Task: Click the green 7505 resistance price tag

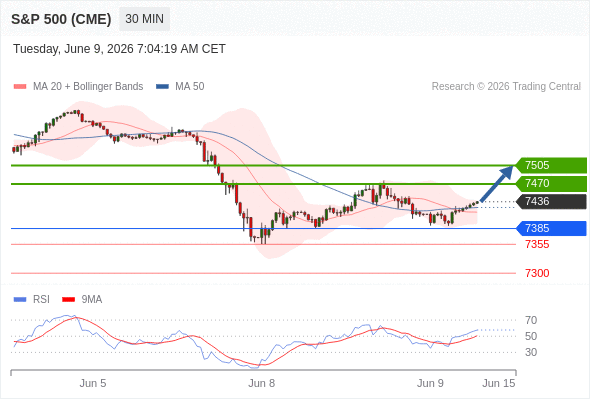Action: [551, 165]
